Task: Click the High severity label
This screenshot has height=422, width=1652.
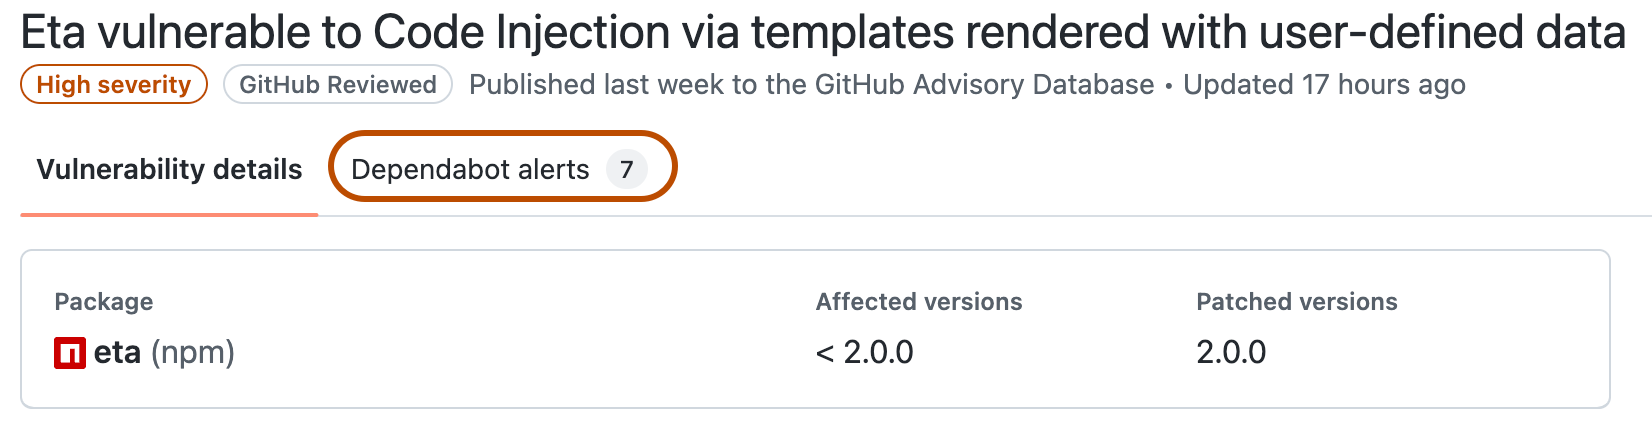Action: coord(113,85)
